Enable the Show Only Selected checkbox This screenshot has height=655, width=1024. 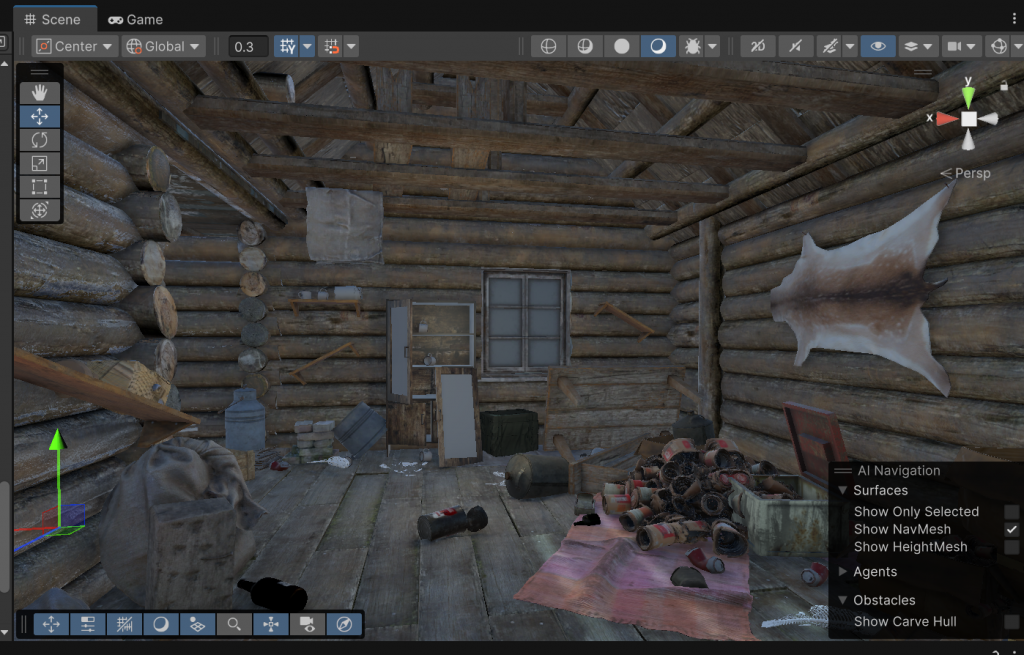1011,511
